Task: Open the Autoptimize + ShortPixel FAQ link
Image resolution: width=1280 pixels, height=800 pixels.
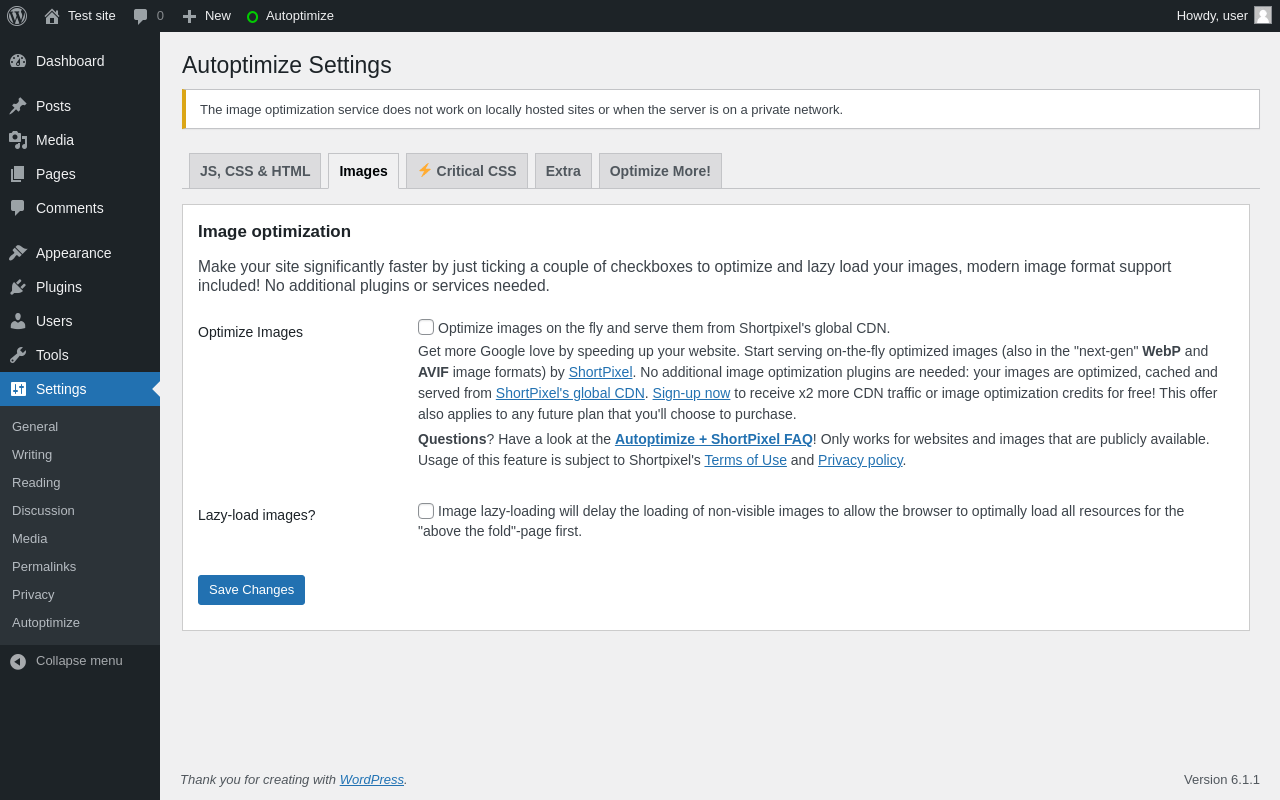Action: point(713,439)
